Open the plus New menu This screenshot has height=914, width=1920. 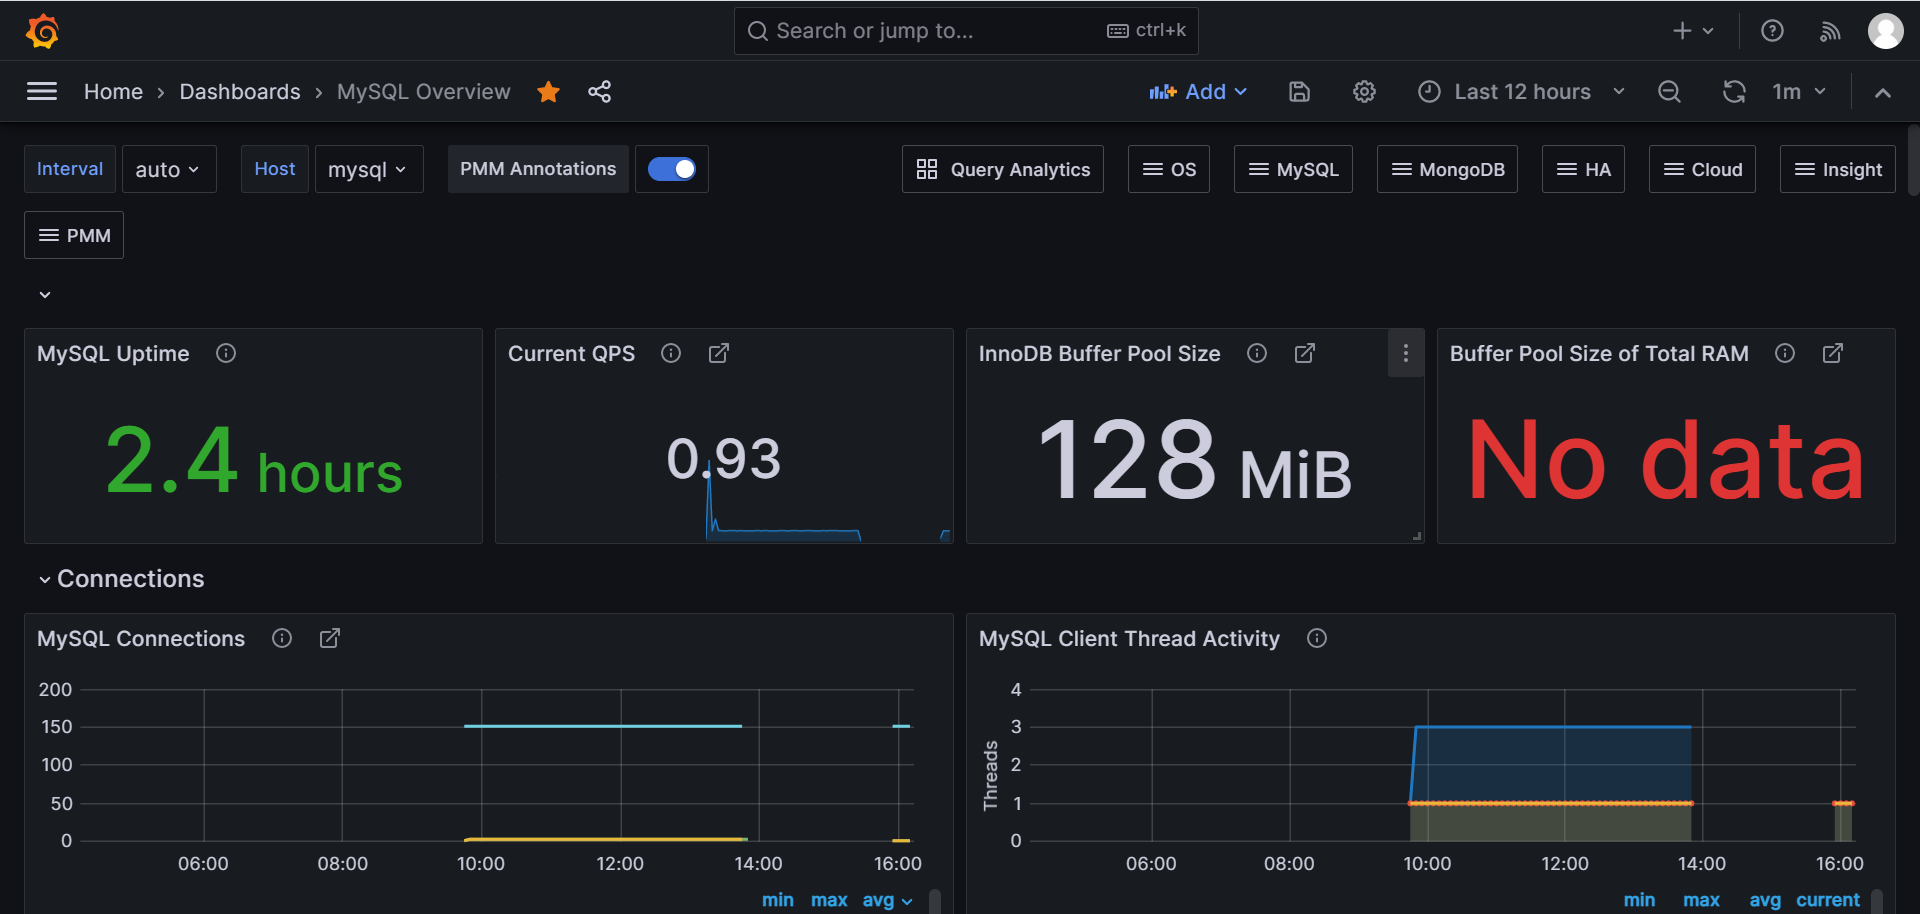click(x=1693, y=31)
